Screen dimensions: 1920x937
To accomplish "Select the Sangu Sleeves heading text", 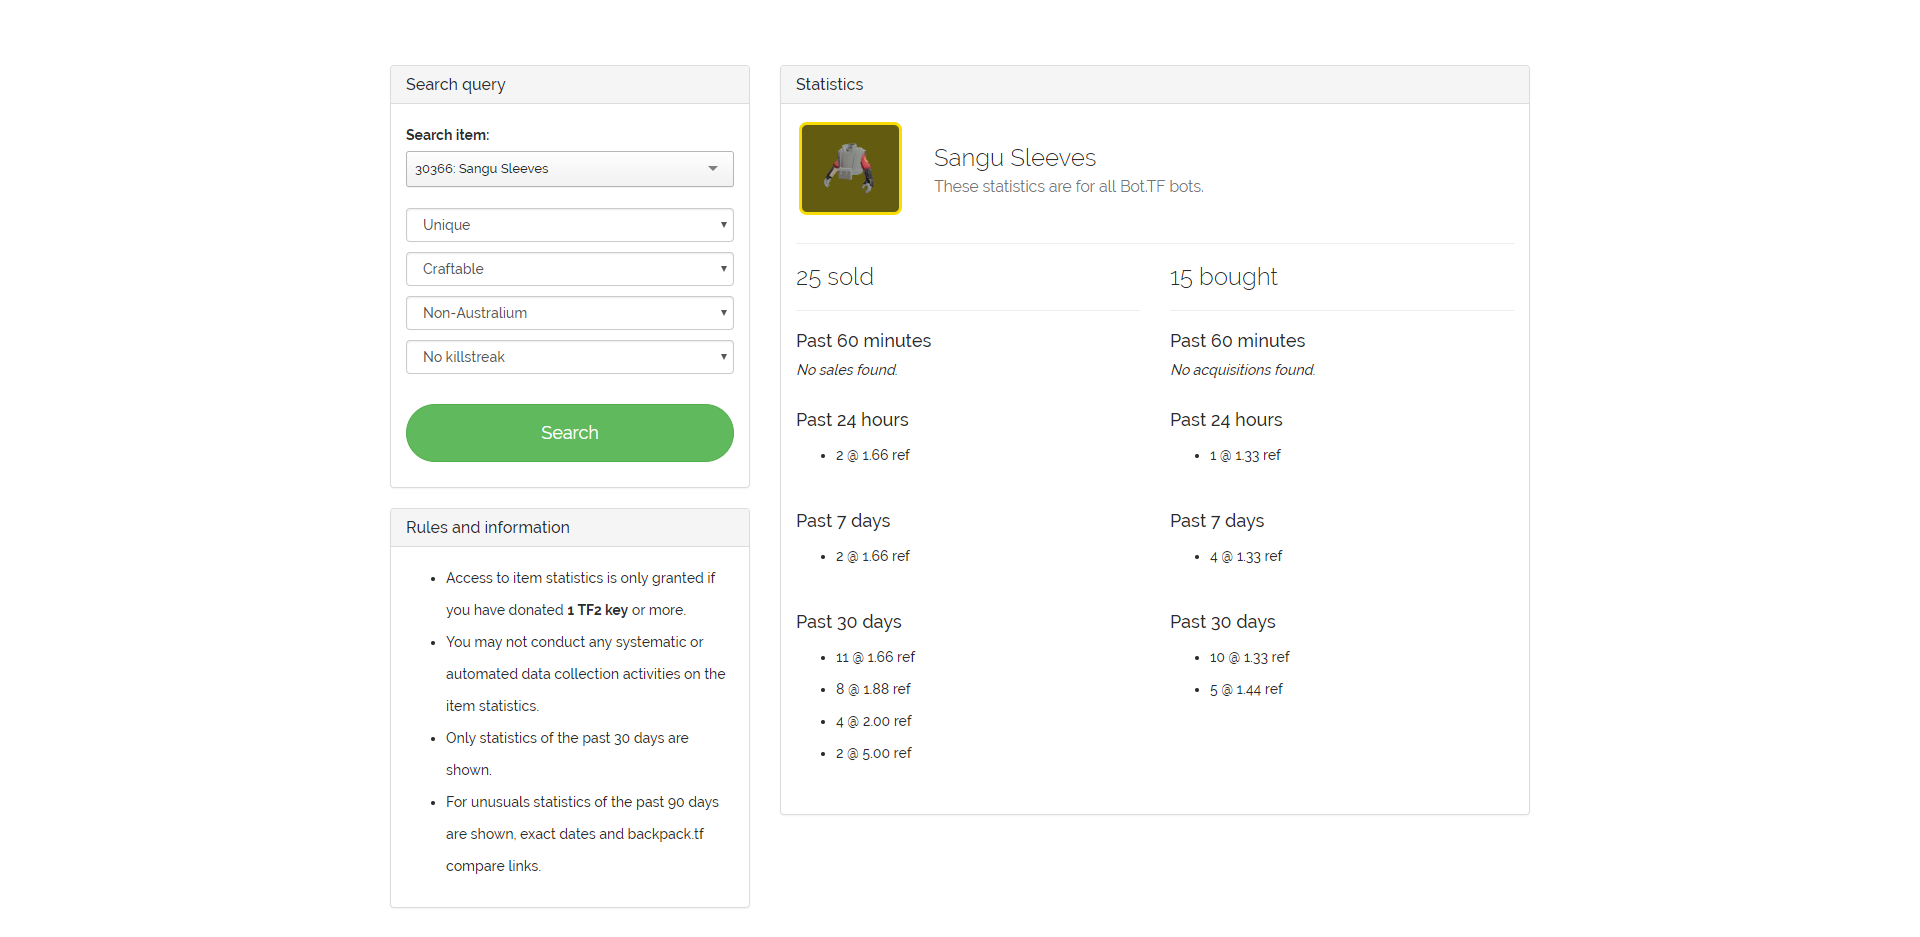I will pyautogui.click(x=1015, y=158).
